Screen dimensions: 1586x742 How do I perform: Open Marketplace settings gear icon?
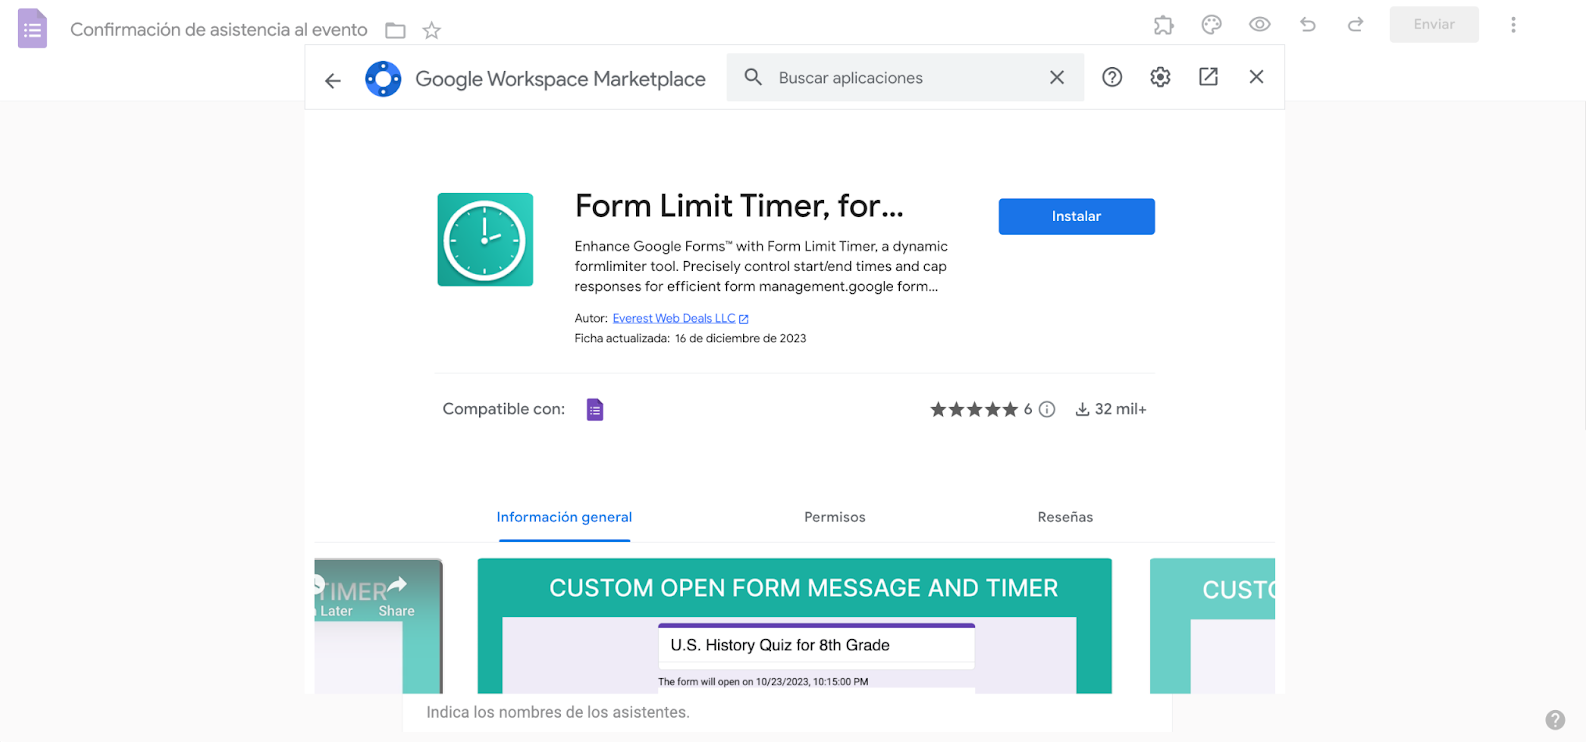pyautogui.click(x=1160, y=77)
